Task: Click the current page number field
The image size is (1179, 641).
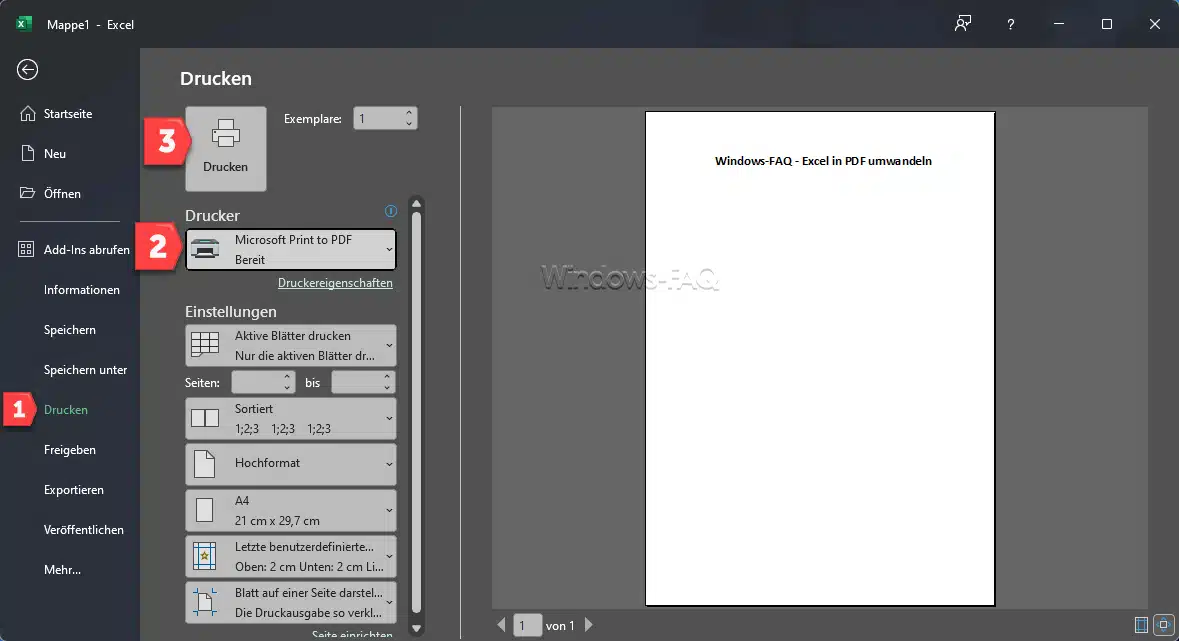Action: (x=527, y=625)
